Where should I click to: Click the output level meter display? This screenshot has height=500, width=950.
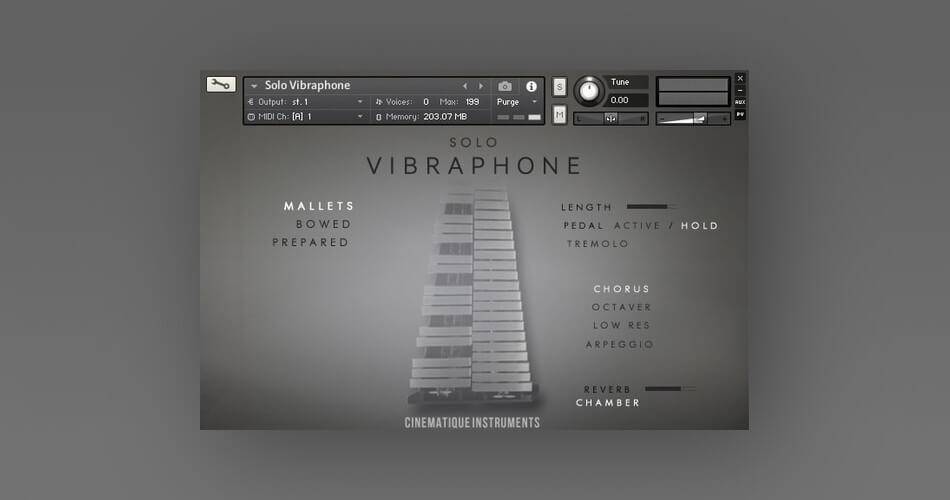693,92
